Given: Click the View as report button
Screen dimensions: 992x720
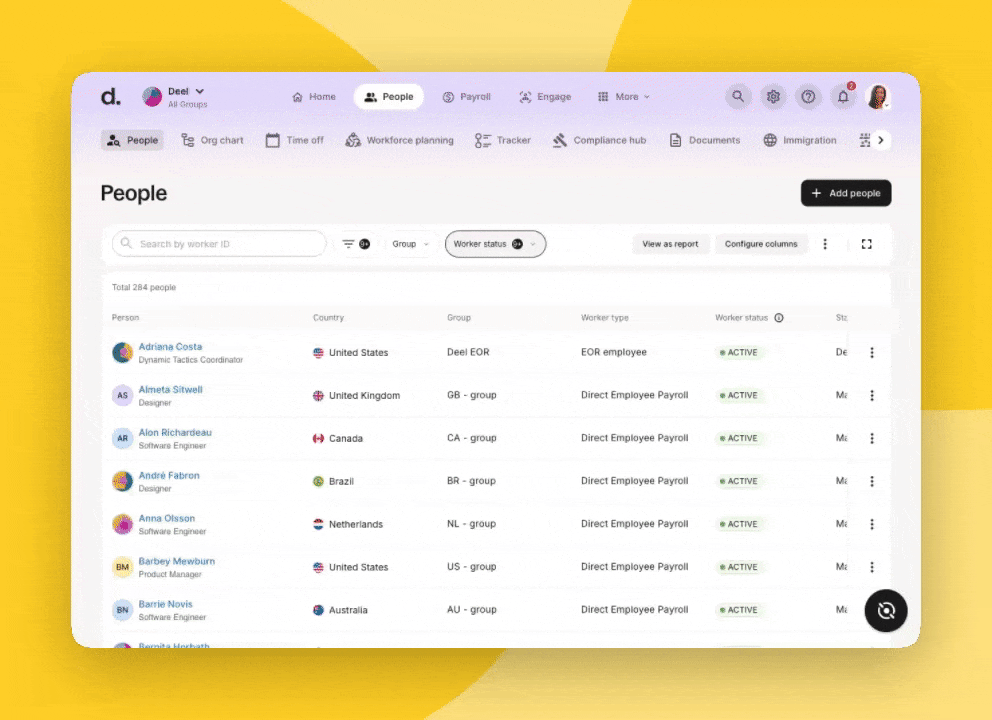Looking at the screenshot, I should click(670, 244).
